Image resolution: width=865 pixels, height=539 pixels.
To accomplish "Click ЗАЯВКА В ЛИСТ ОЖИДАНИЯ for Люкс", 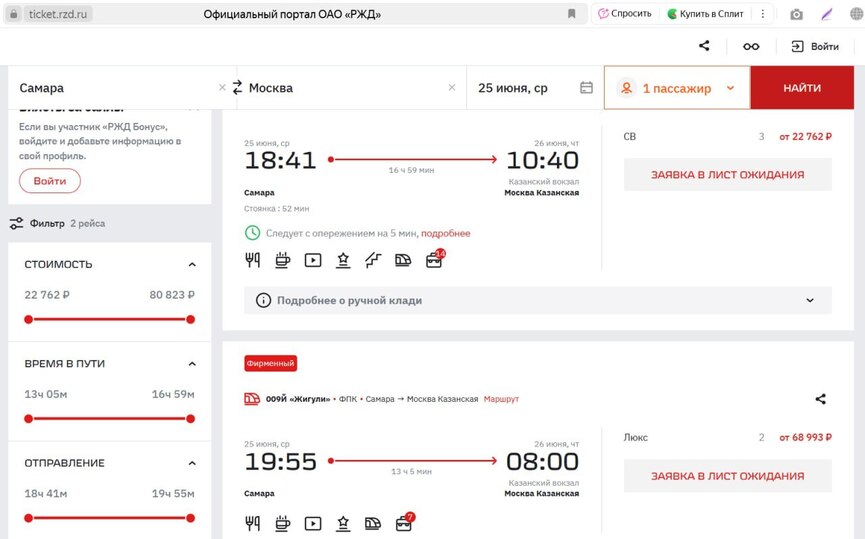I will click(728, 476).
